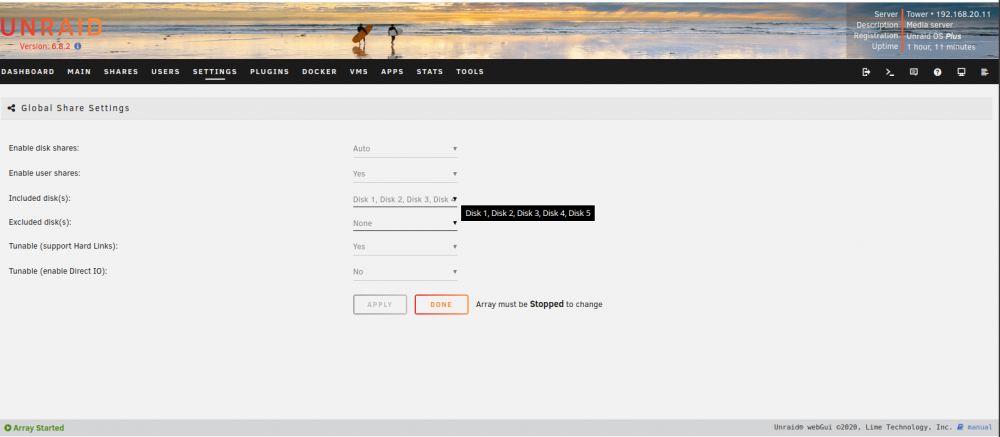The width and height of the screenshot is (1000, 437).
Task: Click the uptime '1 hour, 11 minutes'
Action: [x=941, y=47]
